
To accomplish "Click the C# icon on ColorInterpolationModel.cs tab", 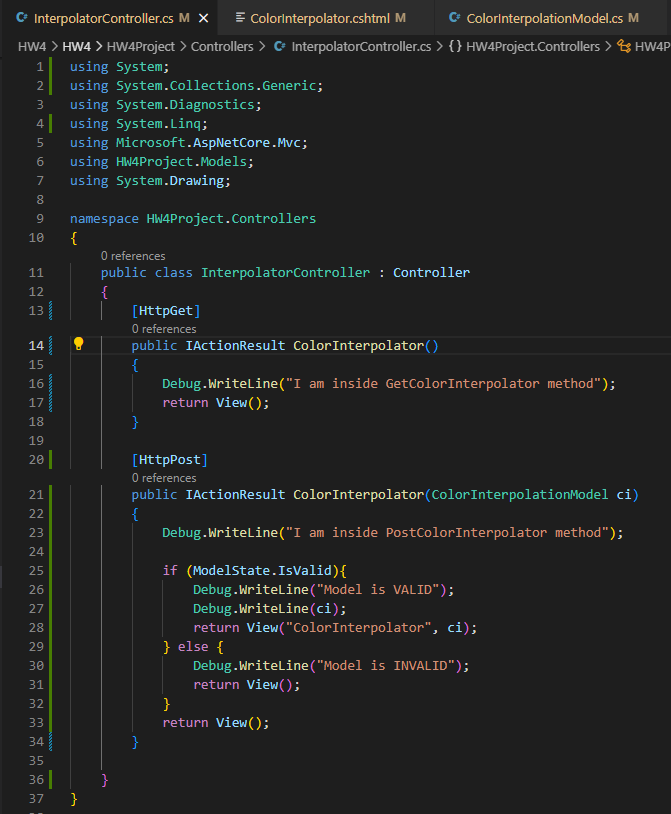I will click(x=454, y=18).
